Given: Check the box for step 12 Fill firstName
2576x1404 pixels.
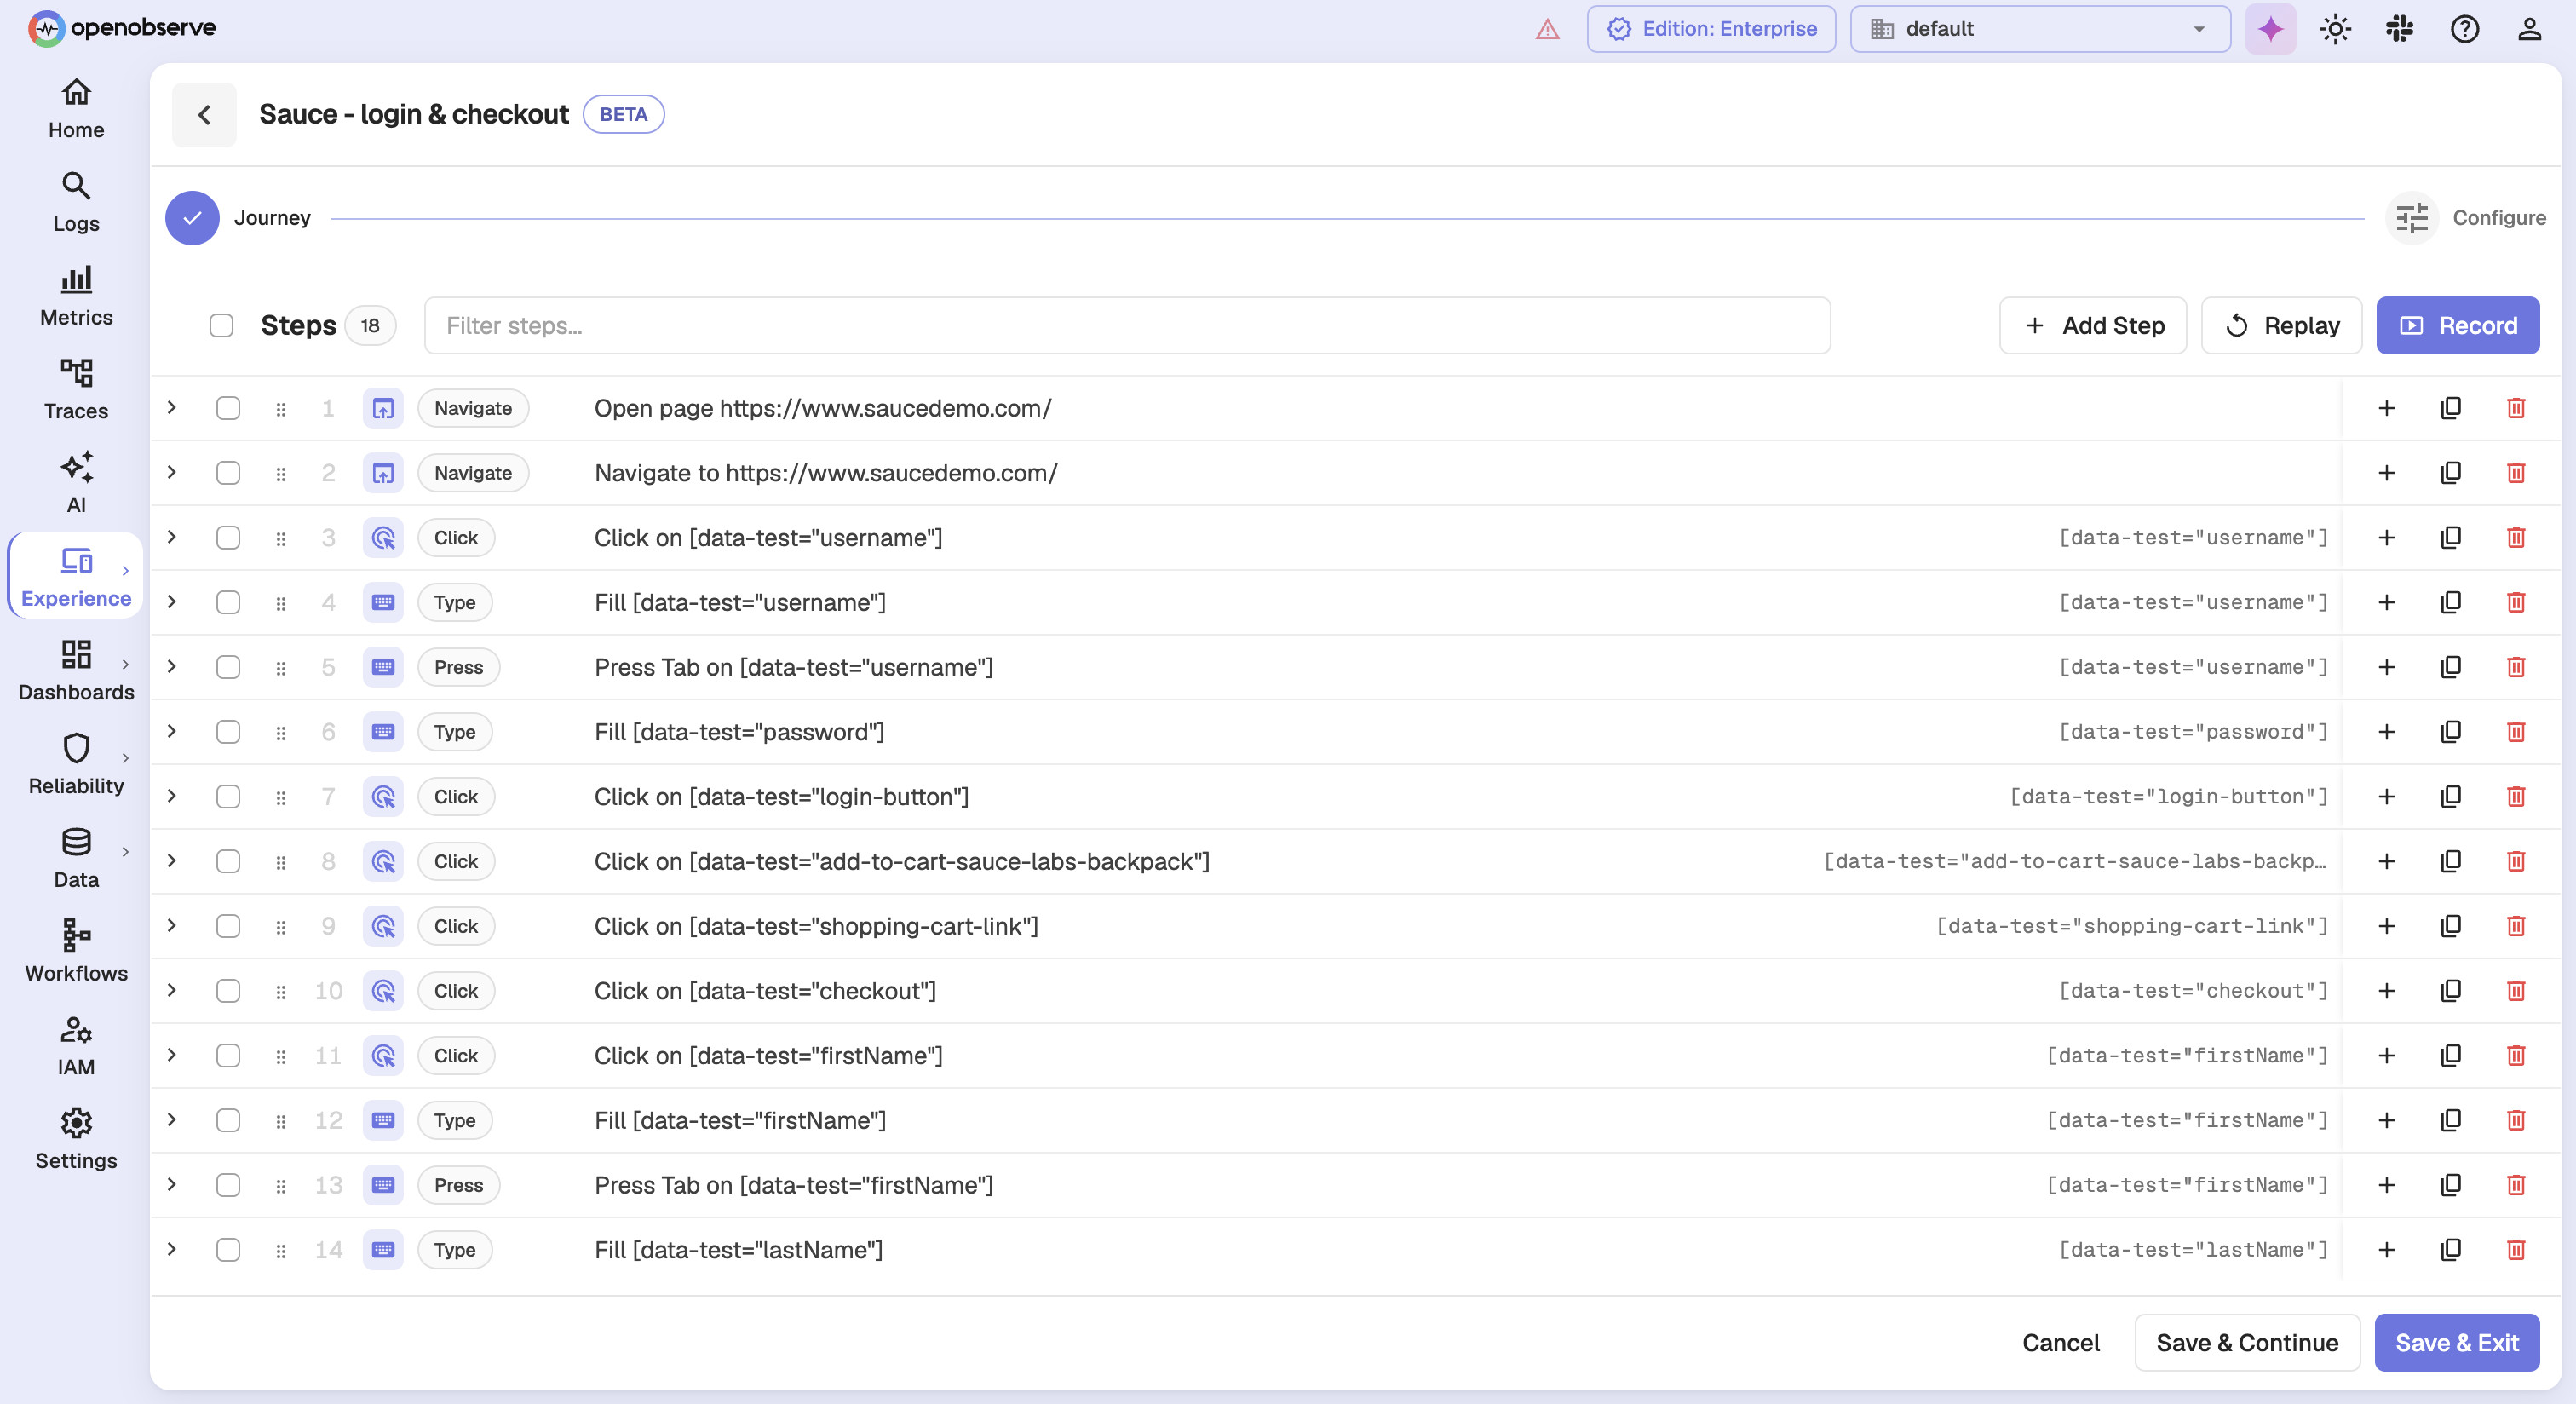Looking at the screenshot, I should point(228,1120).
